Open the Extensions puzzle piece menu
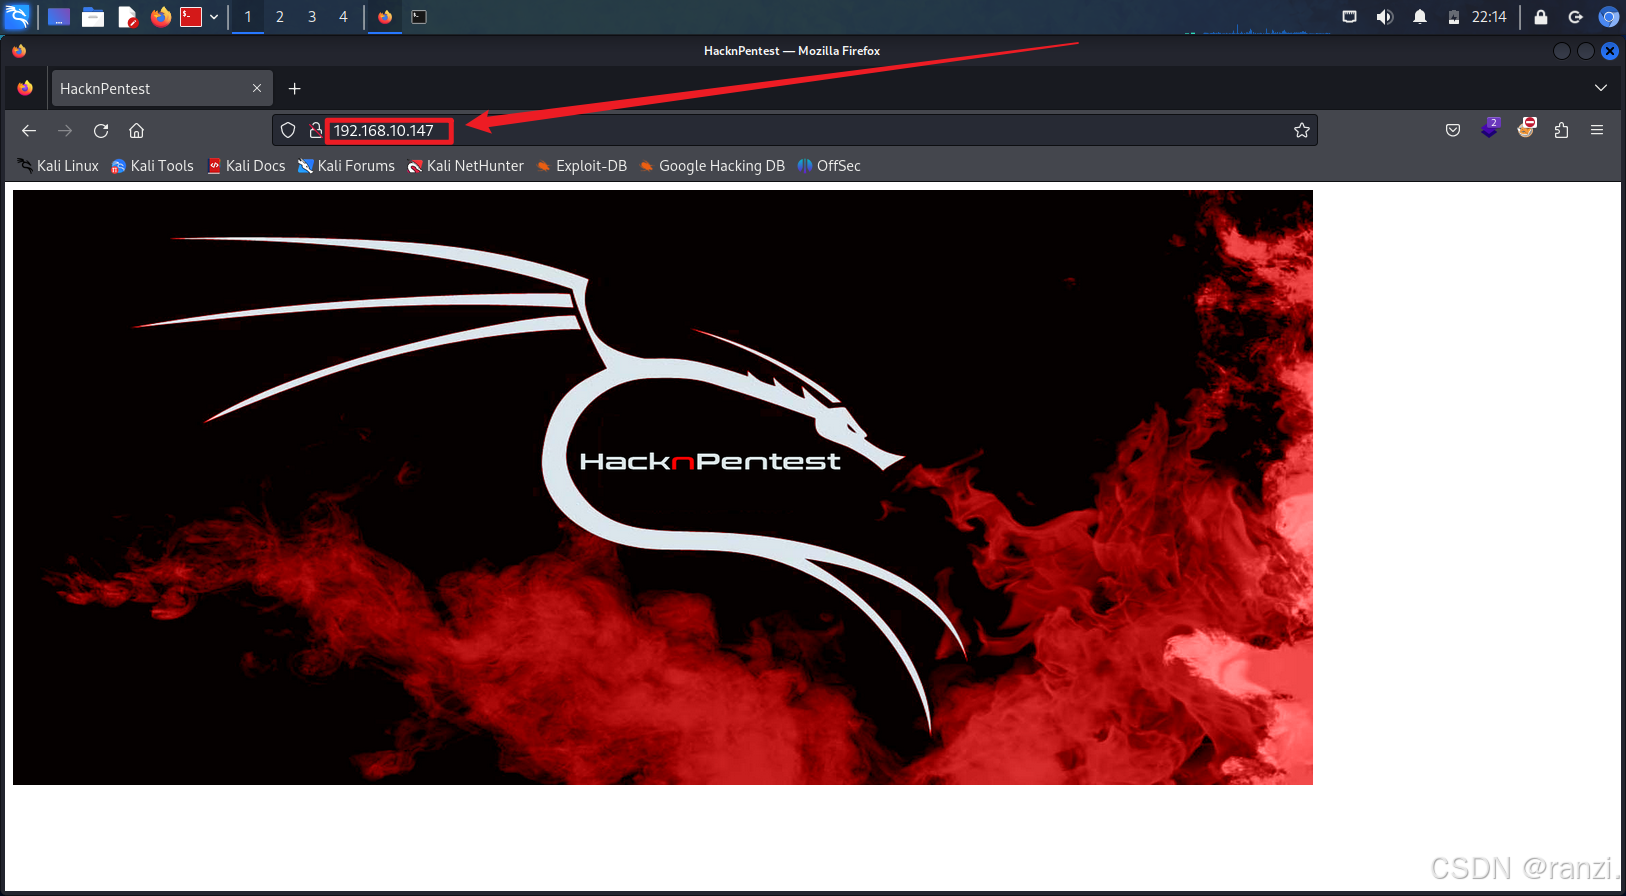Screen dimensions: 1626x896 click(x=1561, y=130)
